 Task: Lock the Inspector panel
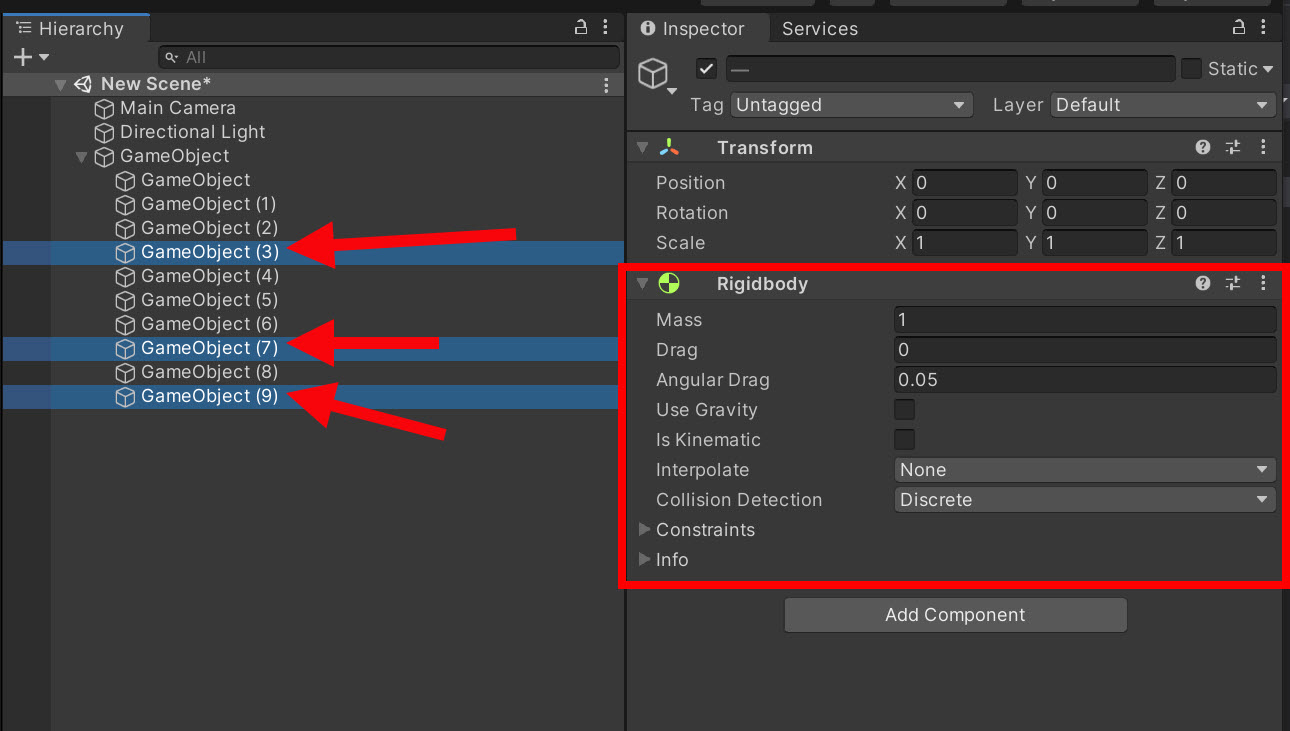pyautogui.click(x=1238, y=28)
